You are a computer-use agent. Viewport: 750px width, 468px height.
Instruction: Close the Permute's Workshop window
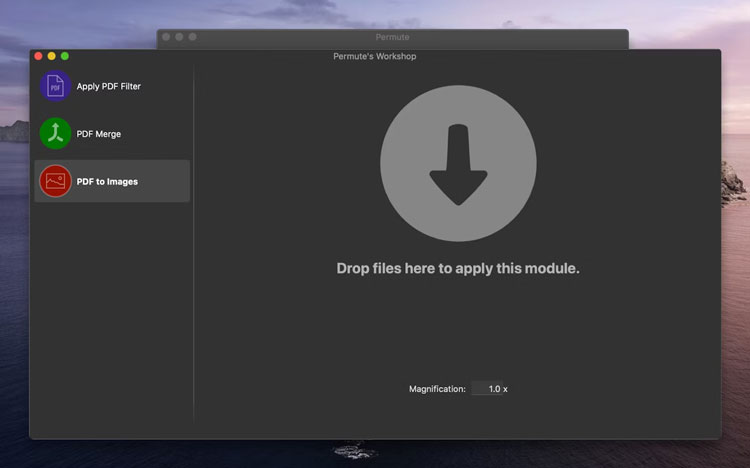click(39, 56)
